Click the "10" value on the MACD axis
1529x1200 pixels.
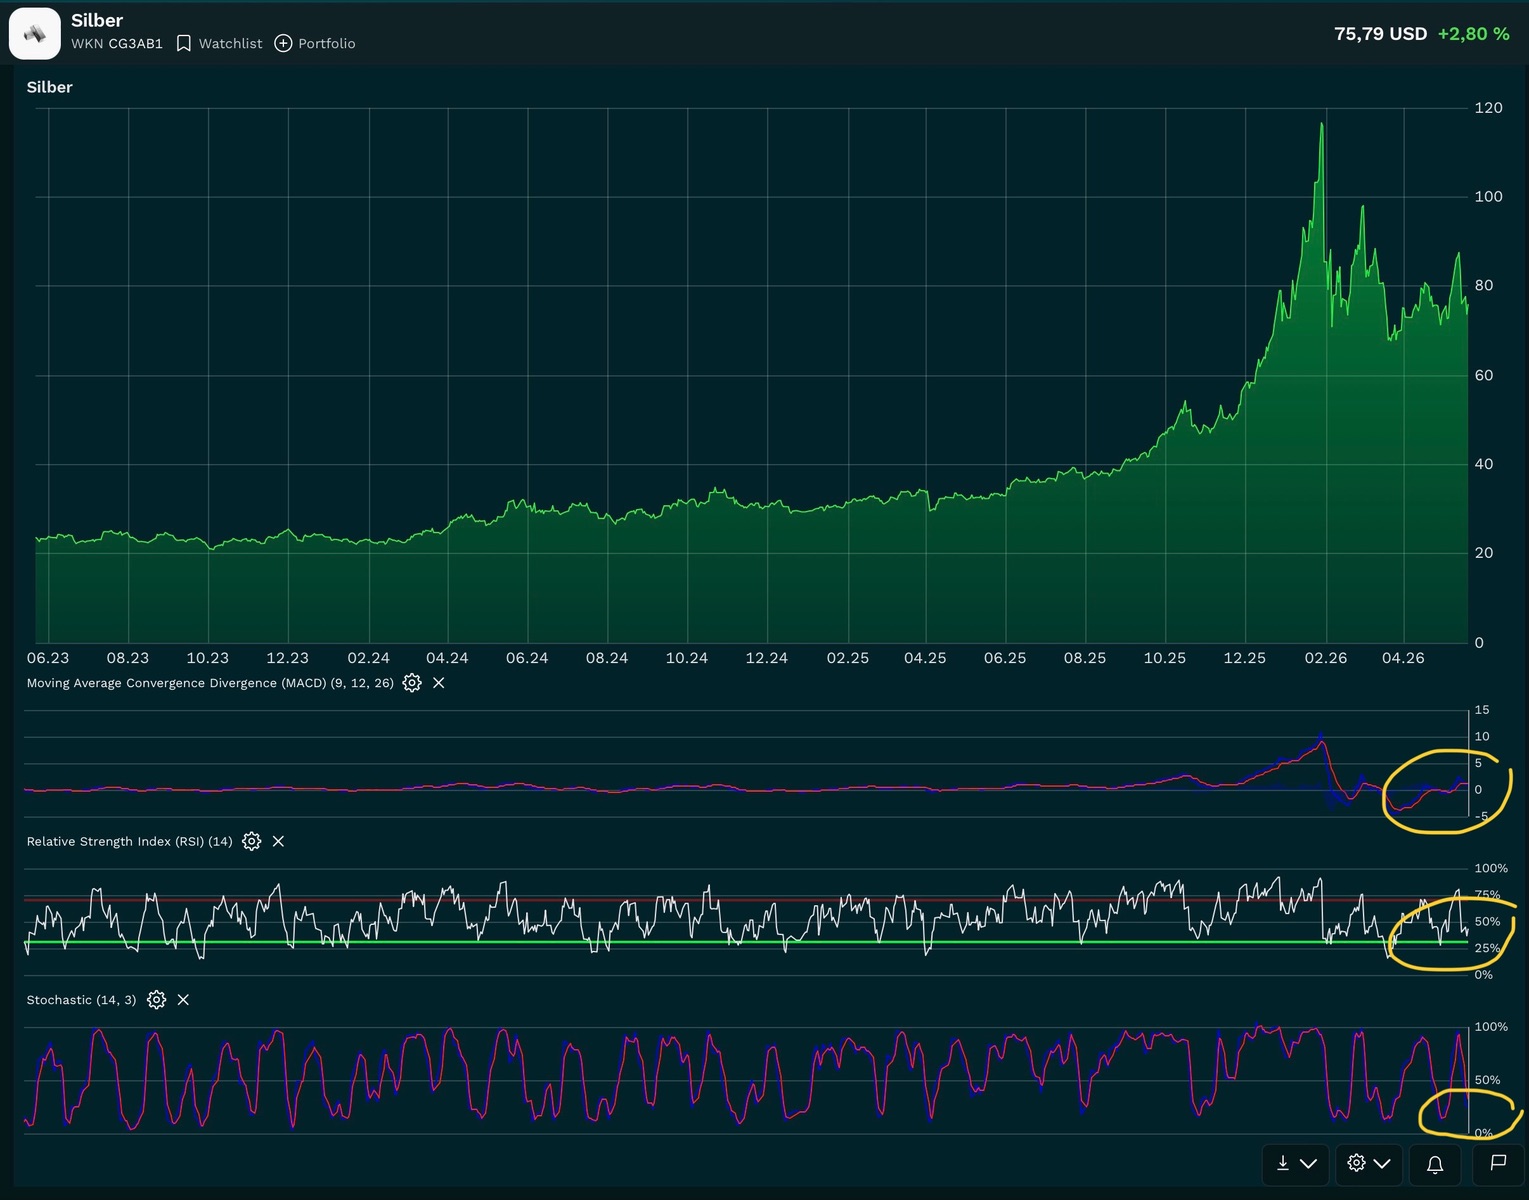click(x=1482, y=737)
